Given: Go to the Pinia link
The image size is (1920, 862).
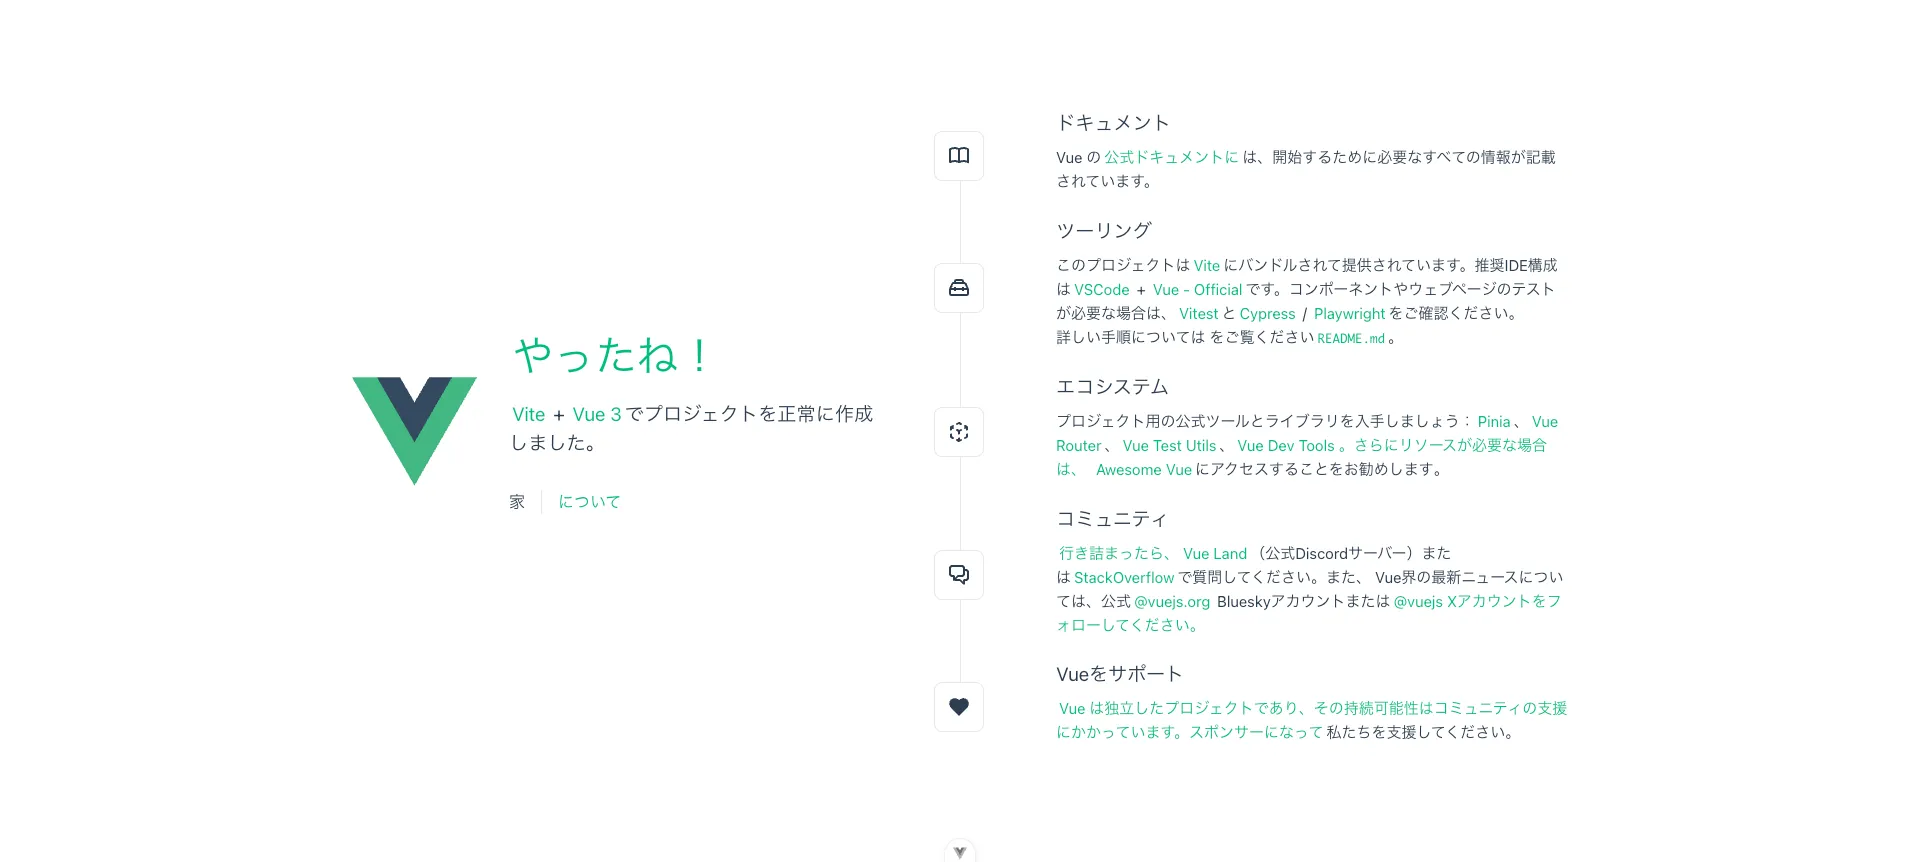Looking at the screenshot, I should (x=1493, y=422).
